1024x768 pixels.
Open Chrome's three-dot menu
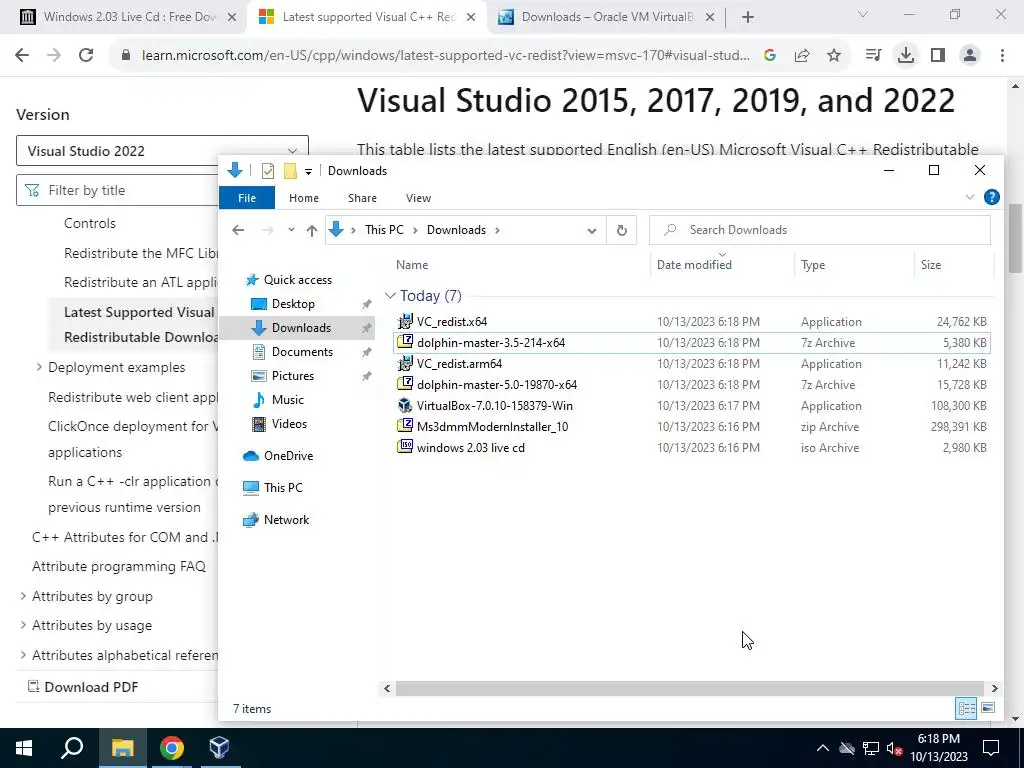click(x=1002, y=56)
